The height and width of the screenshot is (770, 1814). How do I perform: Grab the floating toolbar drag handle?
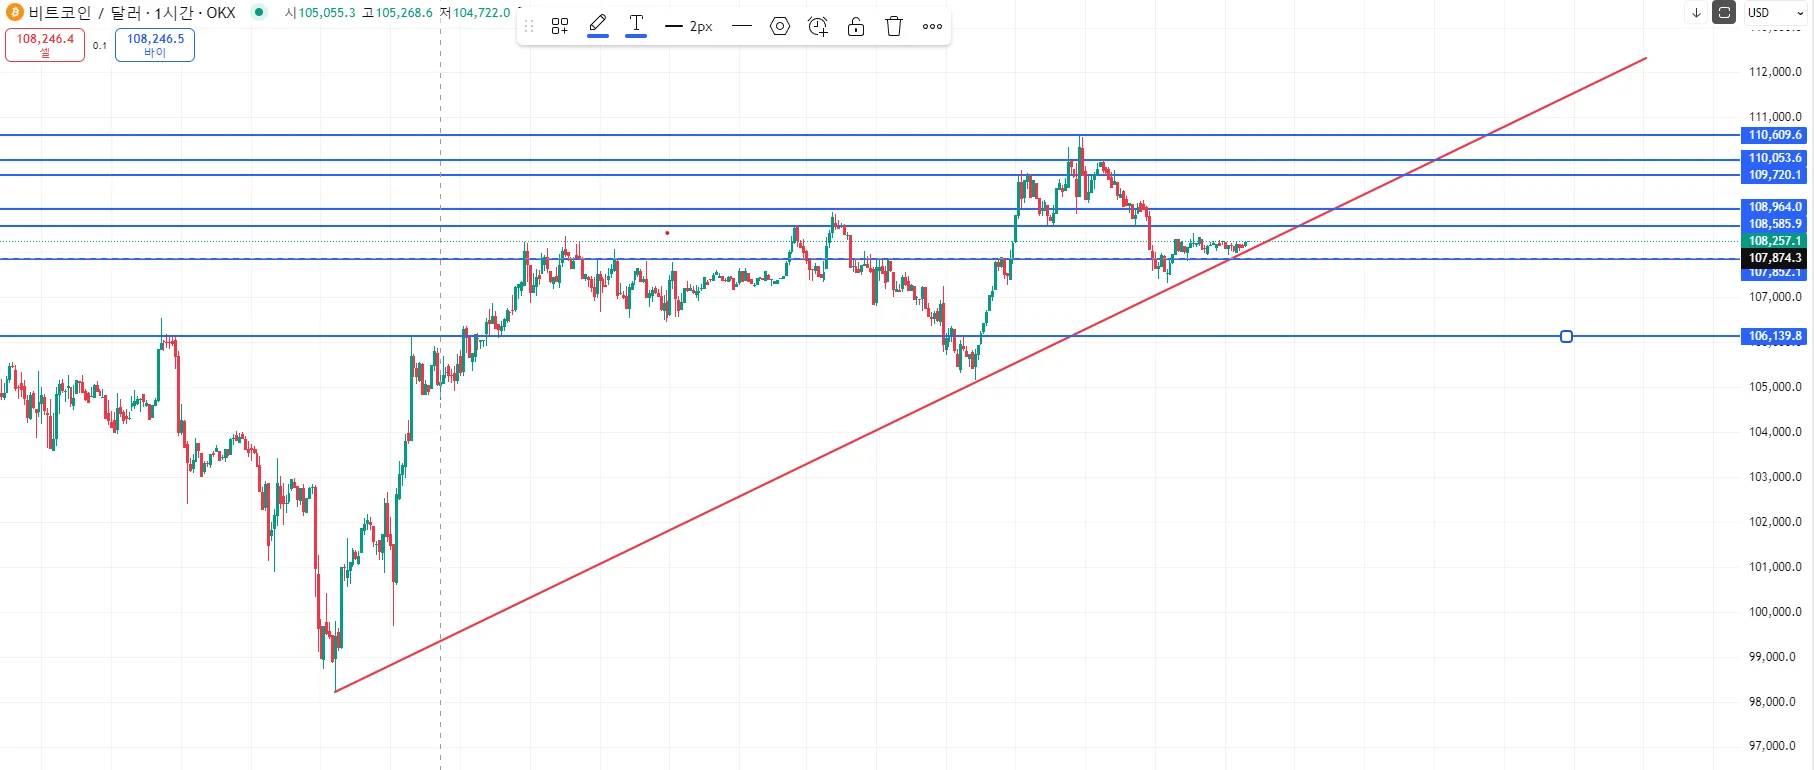click(x=529, y=27)
